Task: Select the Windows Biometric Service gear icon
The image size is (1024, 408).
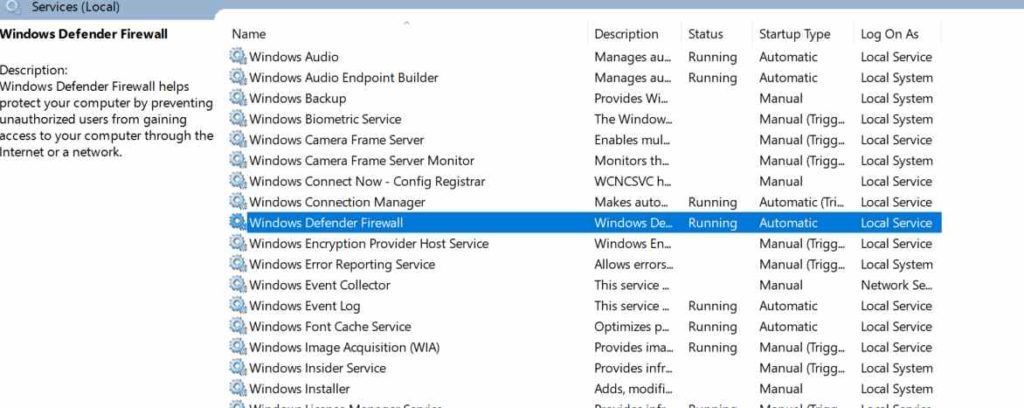Action: pyautogui.click(x=238, y=119)
